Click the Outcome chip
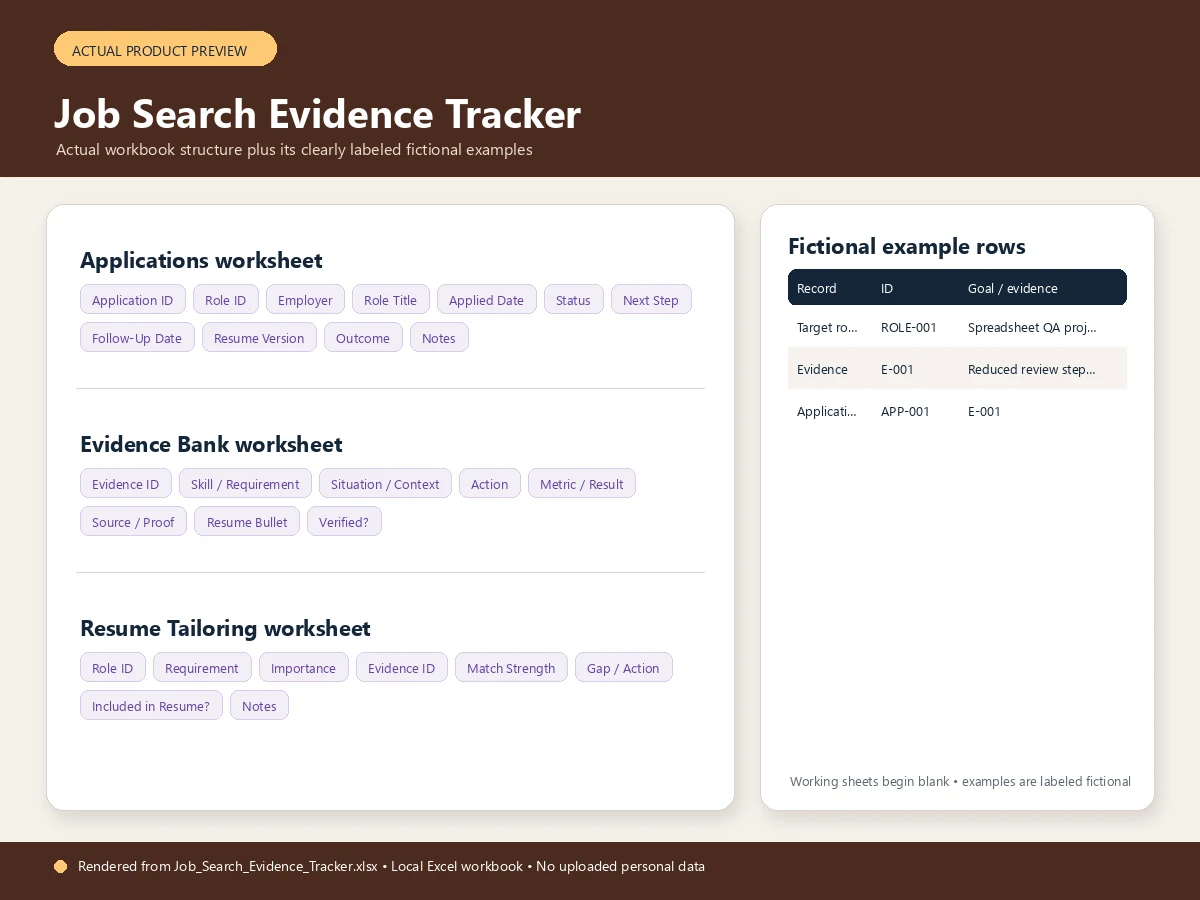Image resolution: width=1200 pixels, height=900 pixels. 363,338
